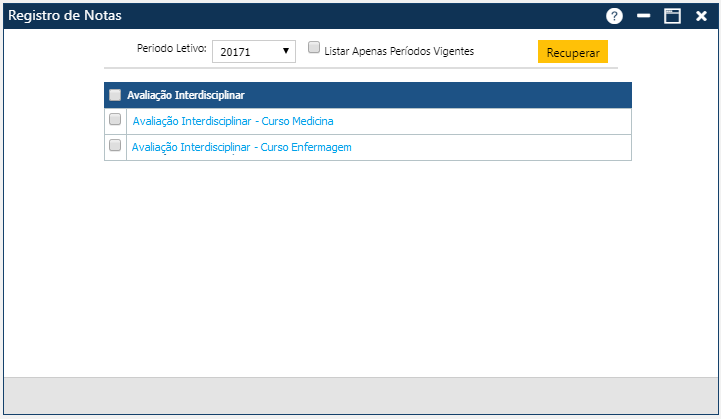Viewport: 721px width, 419px height.
Task: Click the Avaliação Interdisciplinar column header text
Action: click(186, 95)
